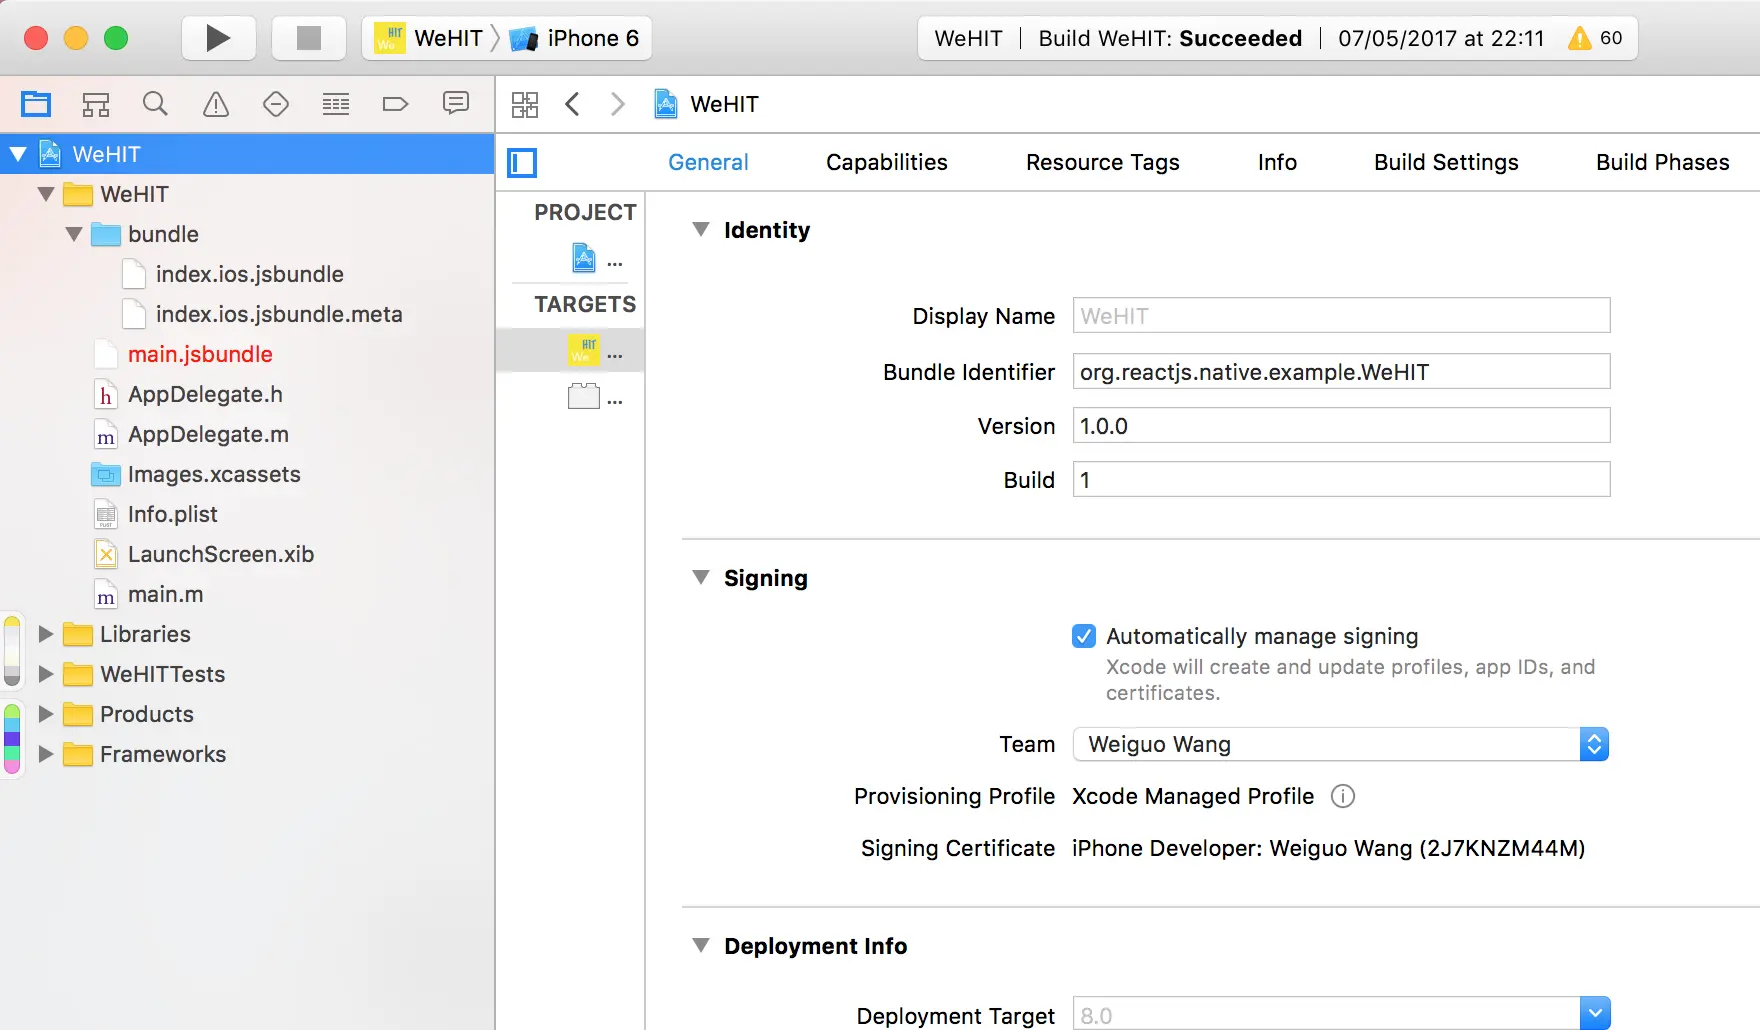Open the Team dropdown
1760x1030 pixels.
(1341, 744)
